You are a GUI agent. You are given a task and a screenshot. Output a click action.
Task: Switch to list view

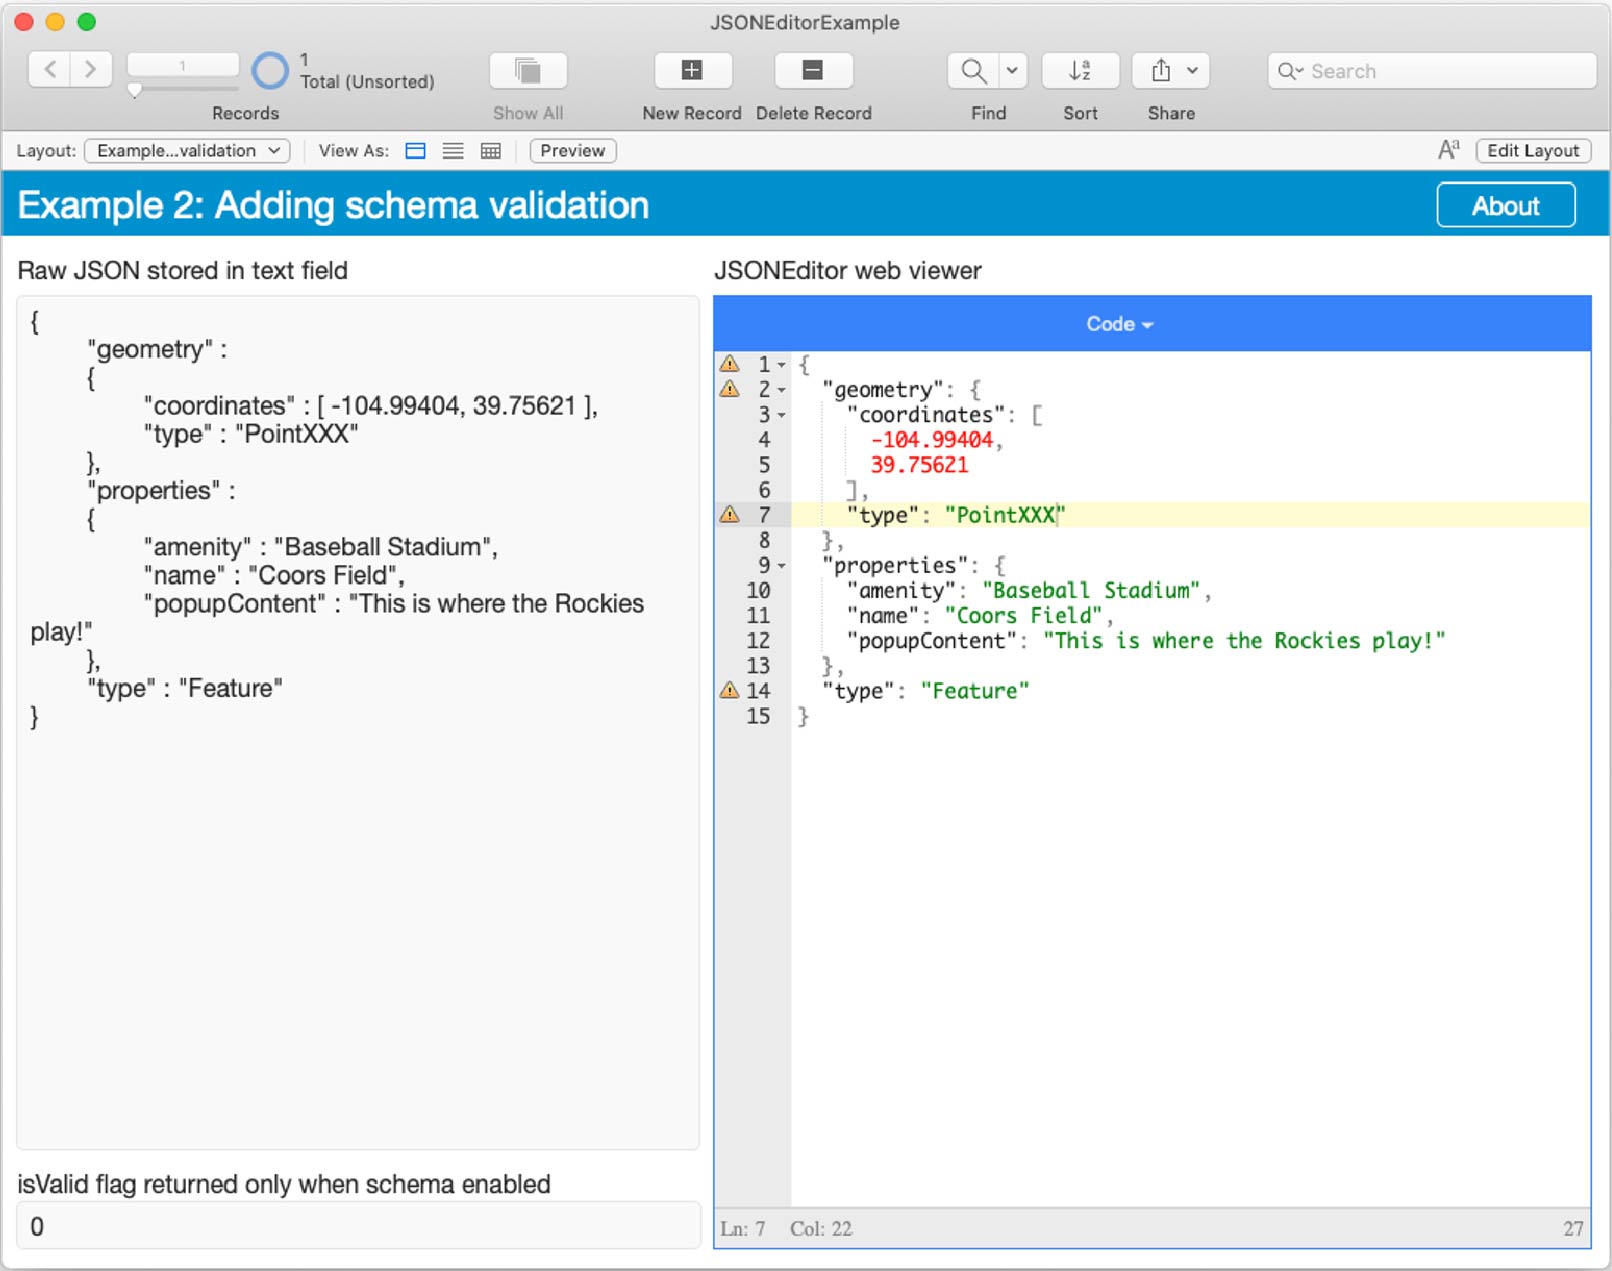452,150
